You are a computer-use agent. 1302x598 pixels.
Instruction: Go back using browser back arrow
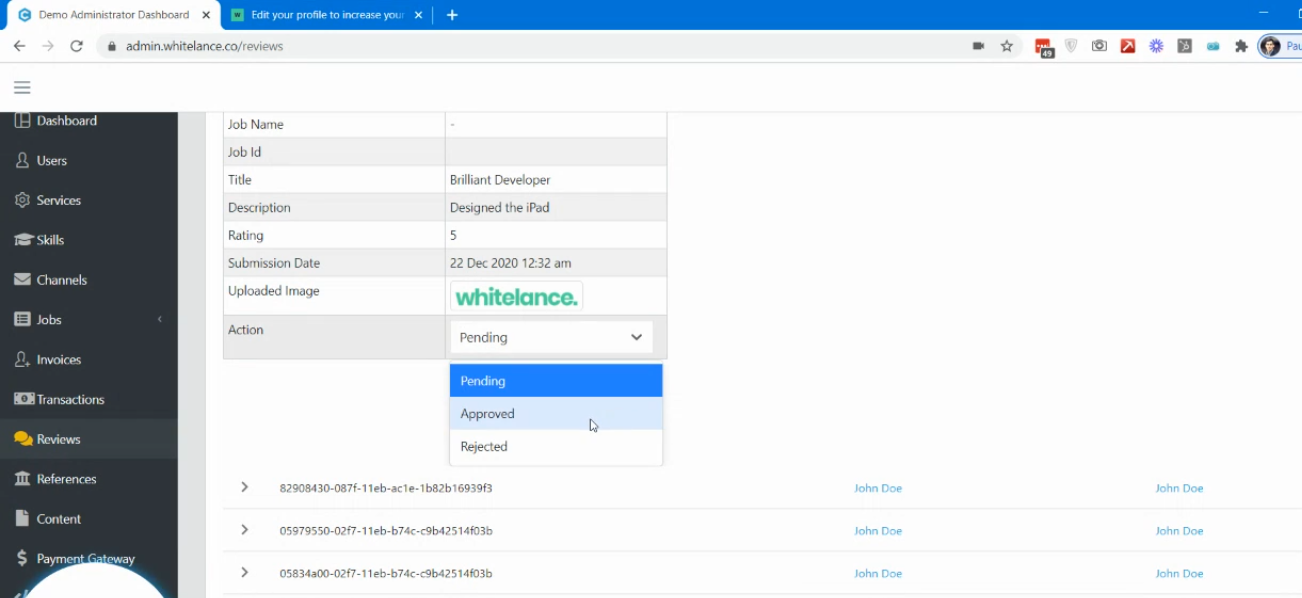pyautogui.click(x=19, y=46)
